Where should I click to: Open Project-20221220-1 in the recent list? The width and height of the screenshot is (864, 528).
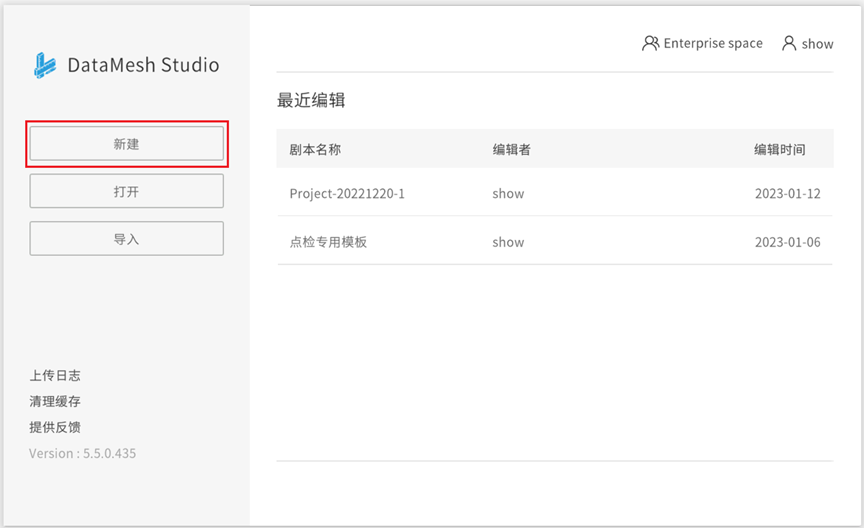pyautogui.click(x=347, y=193)
